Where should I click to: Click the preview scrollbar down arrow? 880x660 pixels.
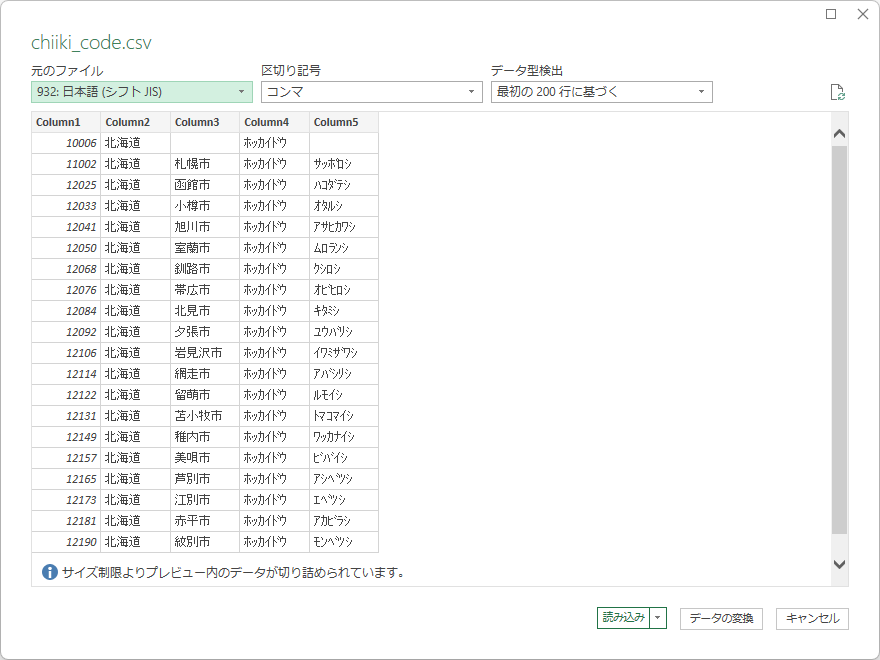[839, 563]
